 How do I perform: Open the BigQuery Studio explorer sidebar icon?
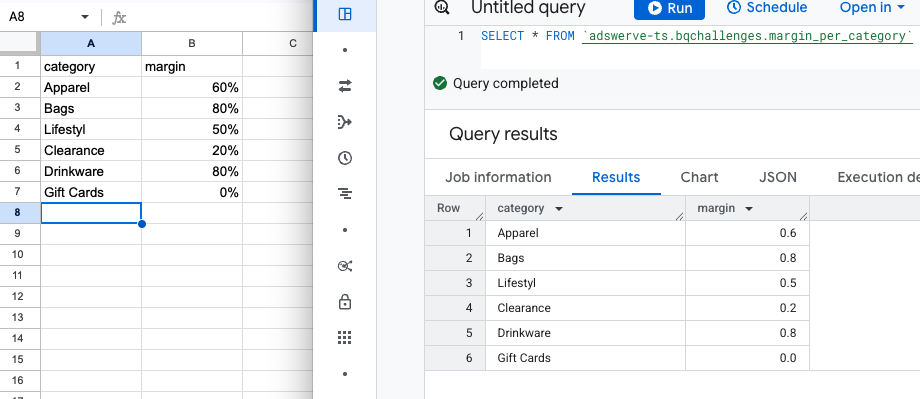coord(346,15)
